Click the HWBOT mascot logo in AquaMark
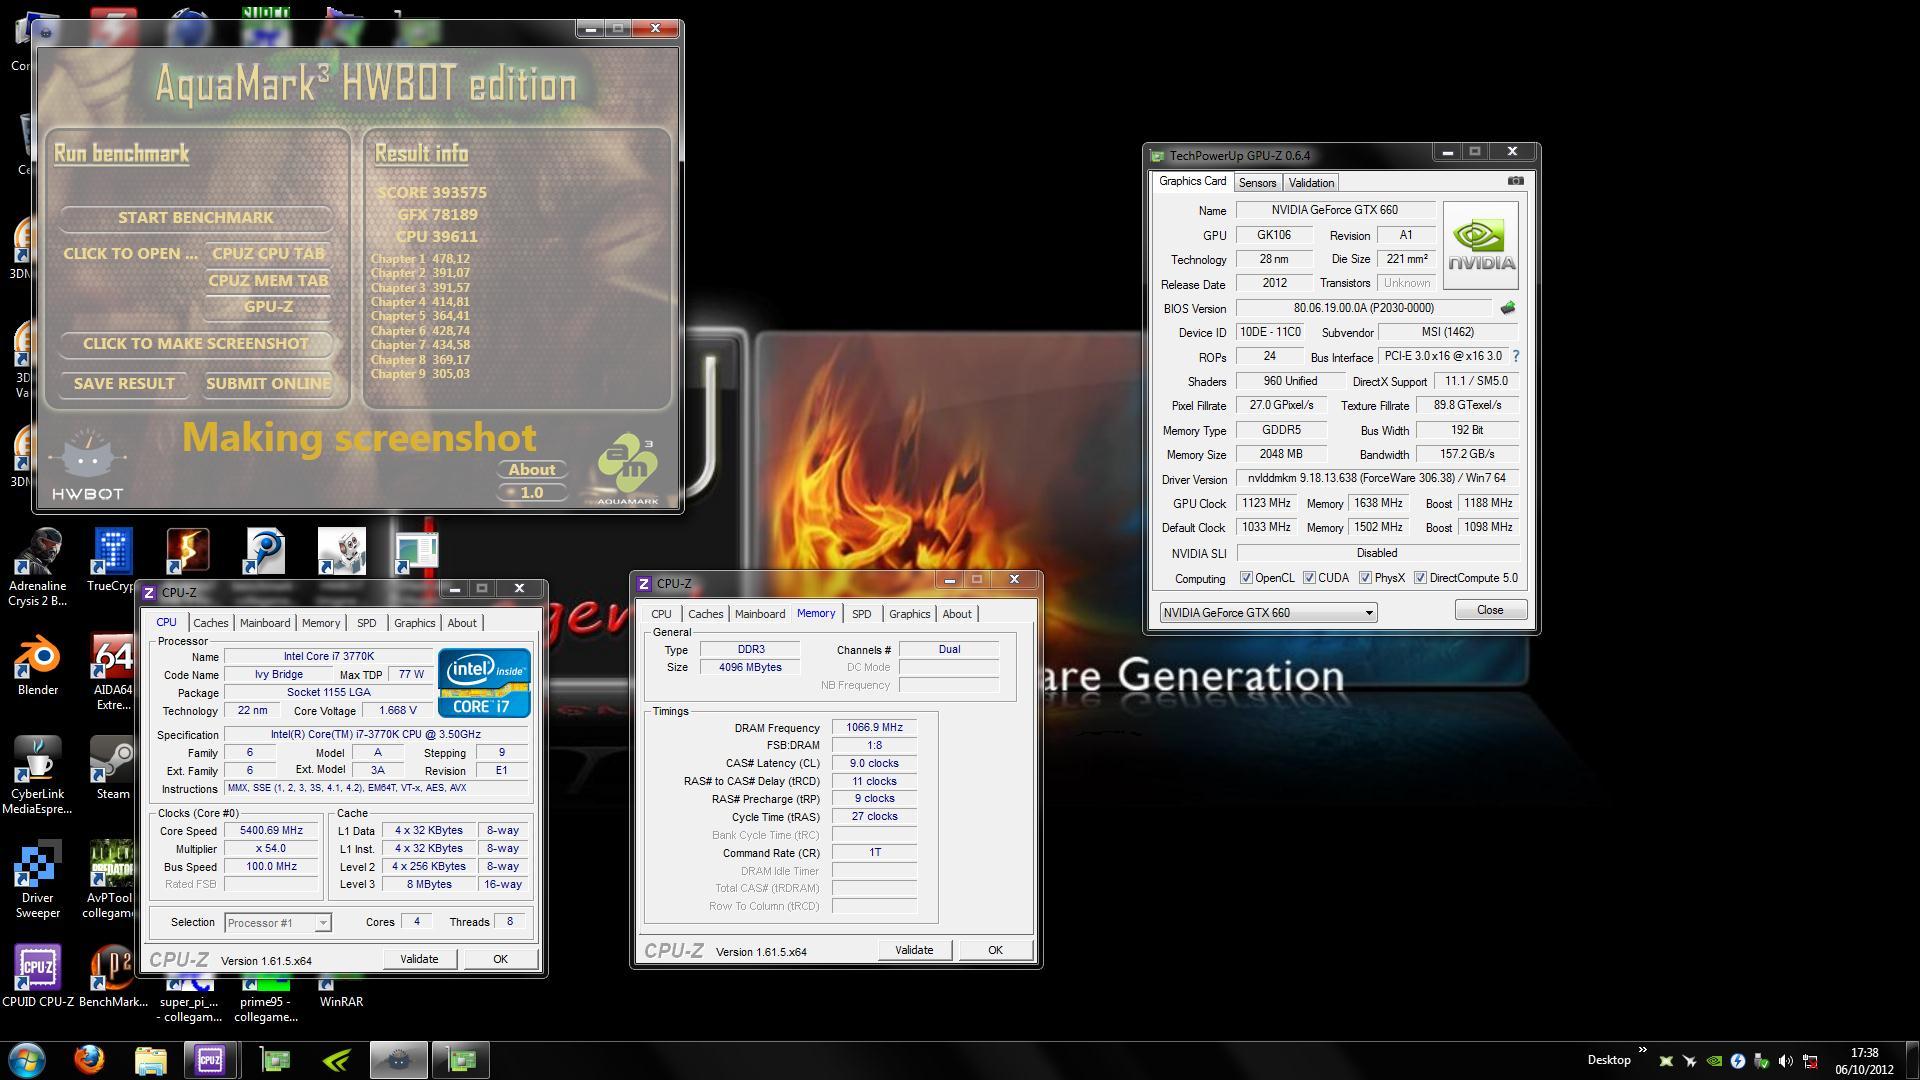The width and height of the screenshot is (1920, 1080). pos(88,464)
